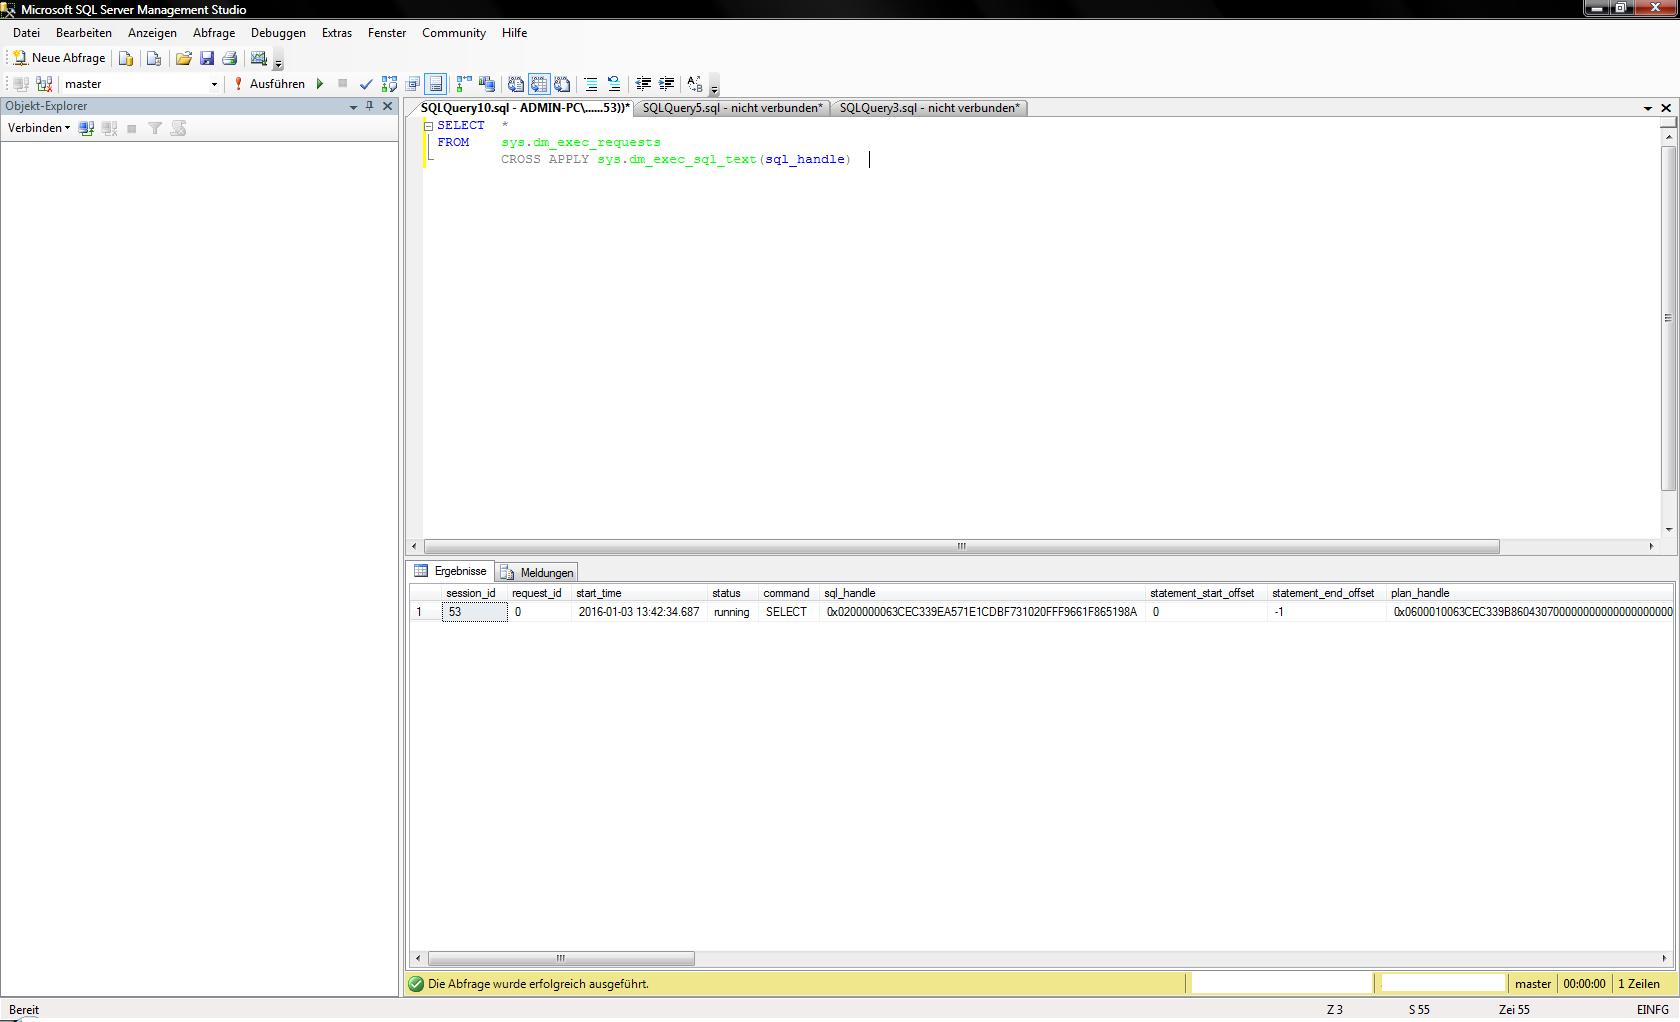Viewport: 1680px width, 1022px height.
Task: Open the Activity Monitor icon
Action: [259, 58]
